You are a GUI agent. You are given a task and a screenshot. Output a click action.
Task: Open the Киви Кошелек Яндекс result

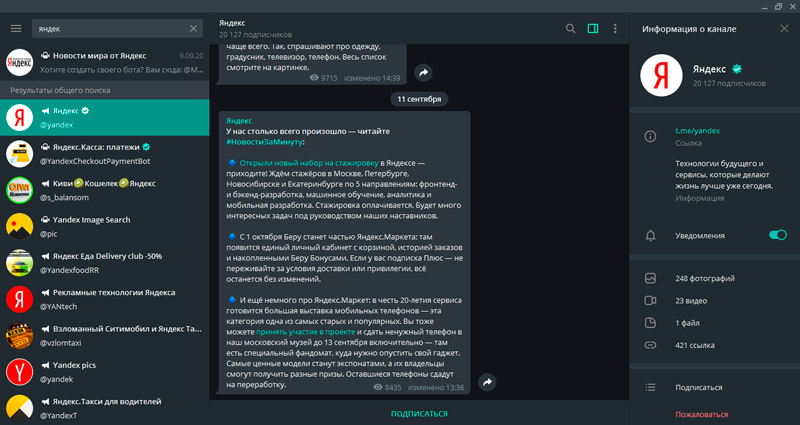point(105,190)
